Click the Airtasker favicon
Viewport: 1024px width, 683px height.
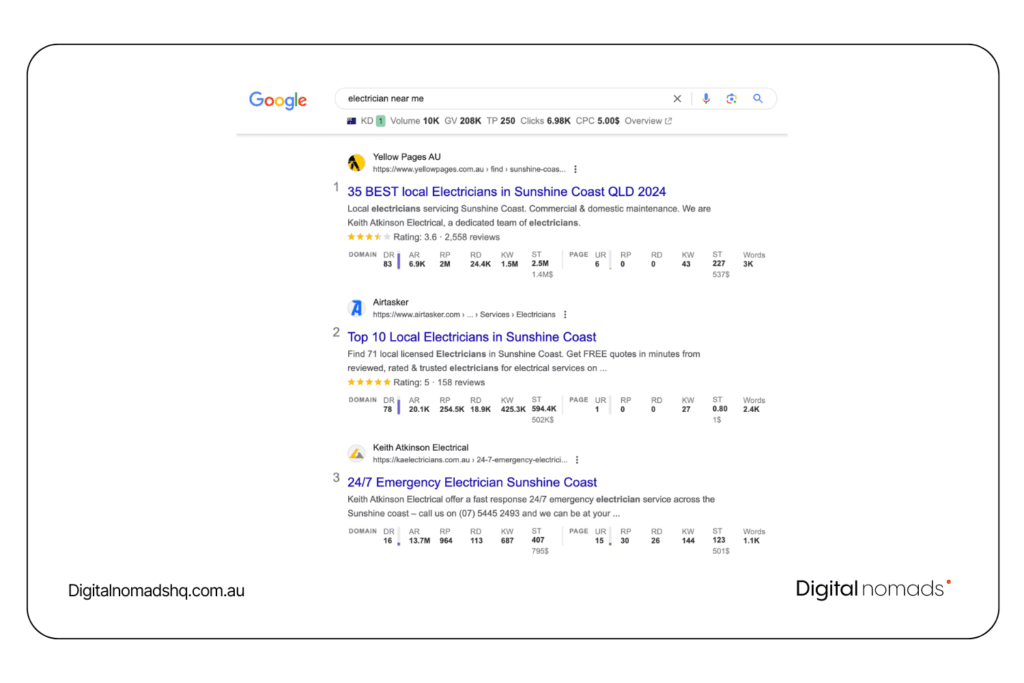pos(356,308)
